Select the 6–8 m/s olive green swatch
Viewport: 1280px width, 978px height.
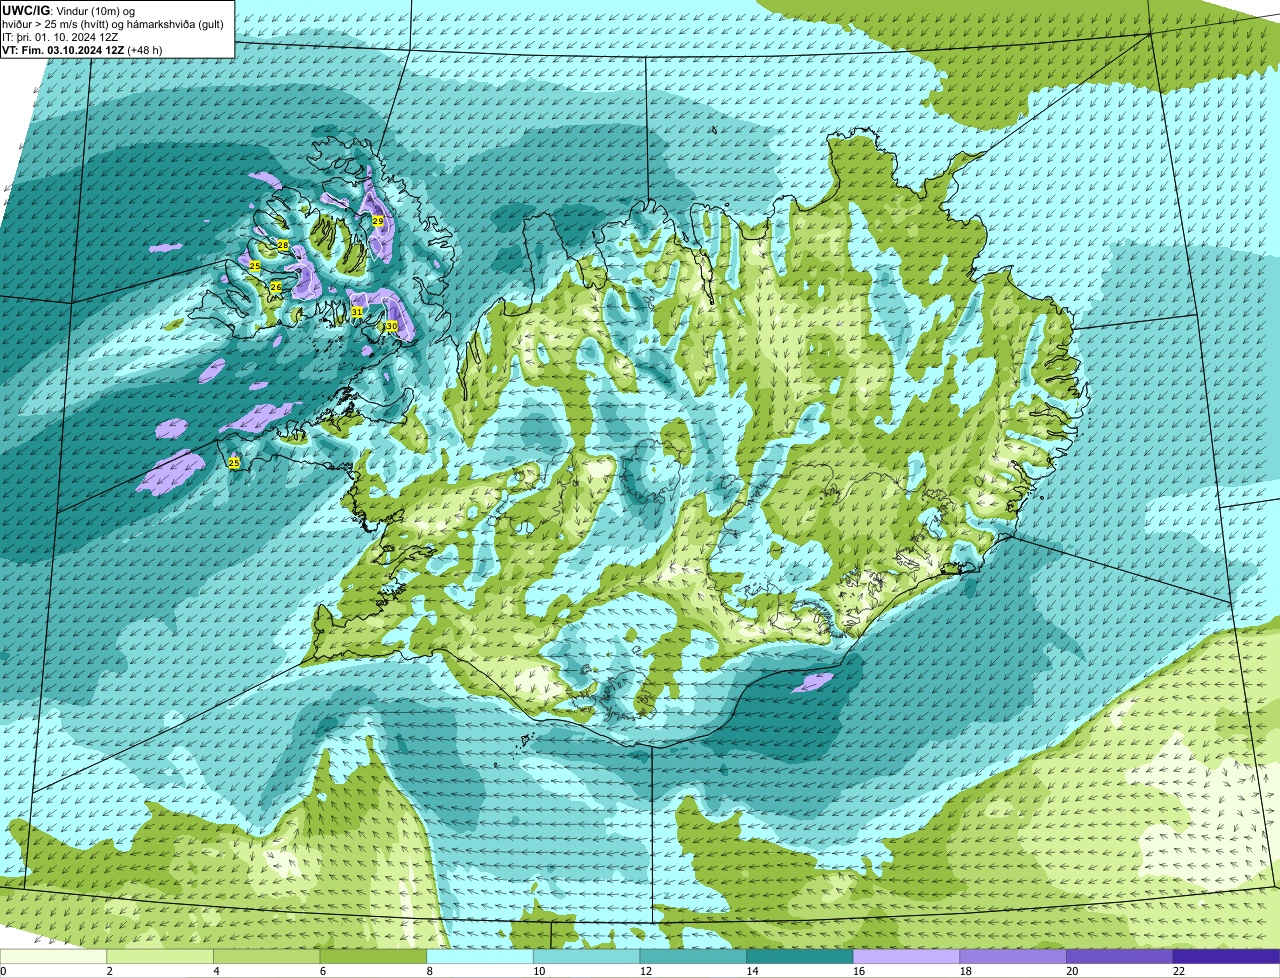tap(373, 956)
